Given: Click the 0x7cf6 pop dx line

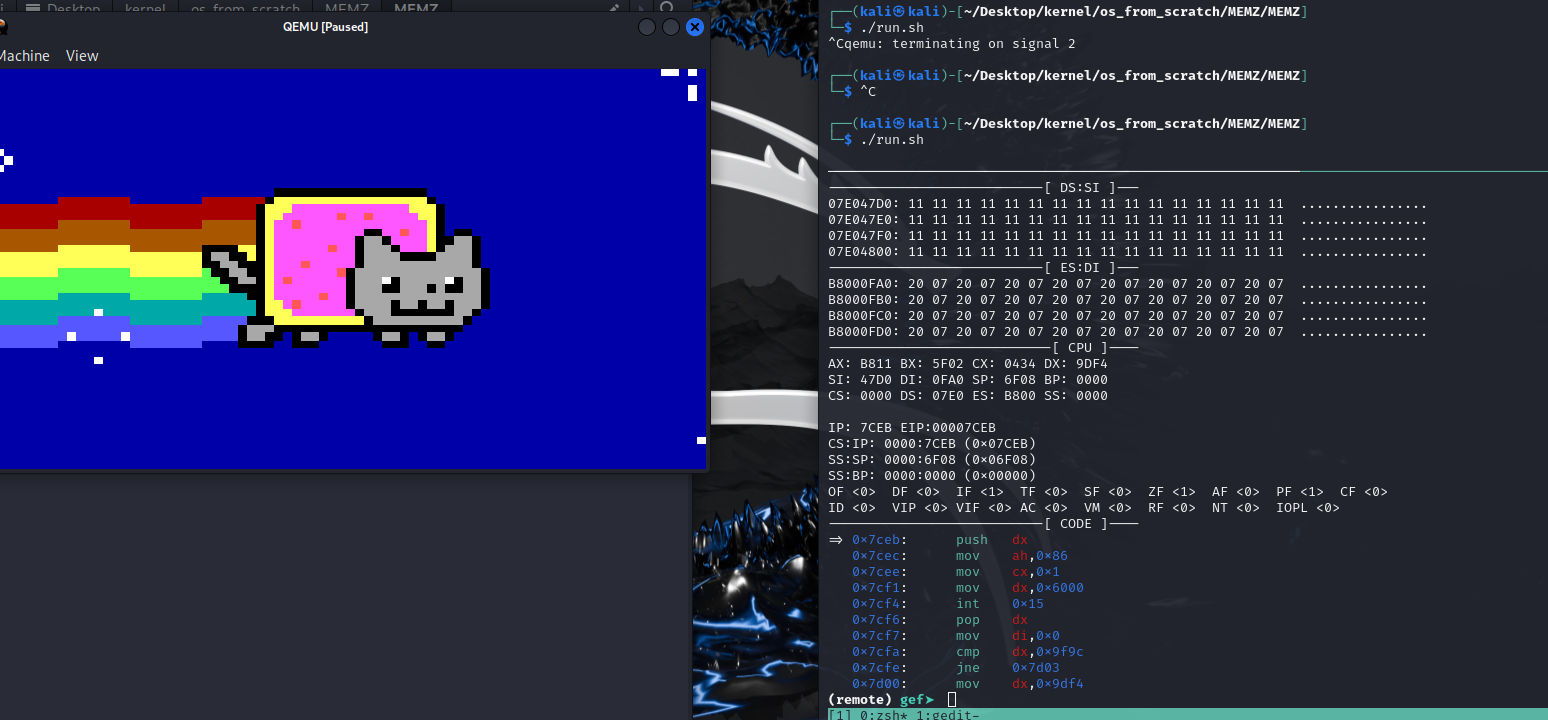Looking at the screenshot, I should (x=940, y=620).
